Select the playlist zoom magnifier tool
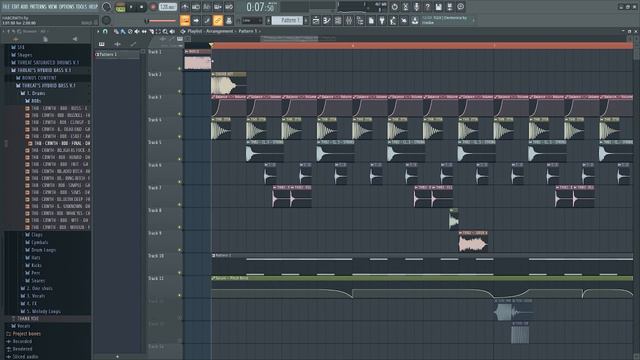The height and width of the screenshot is (360, 640). click(x=165, y=31)
